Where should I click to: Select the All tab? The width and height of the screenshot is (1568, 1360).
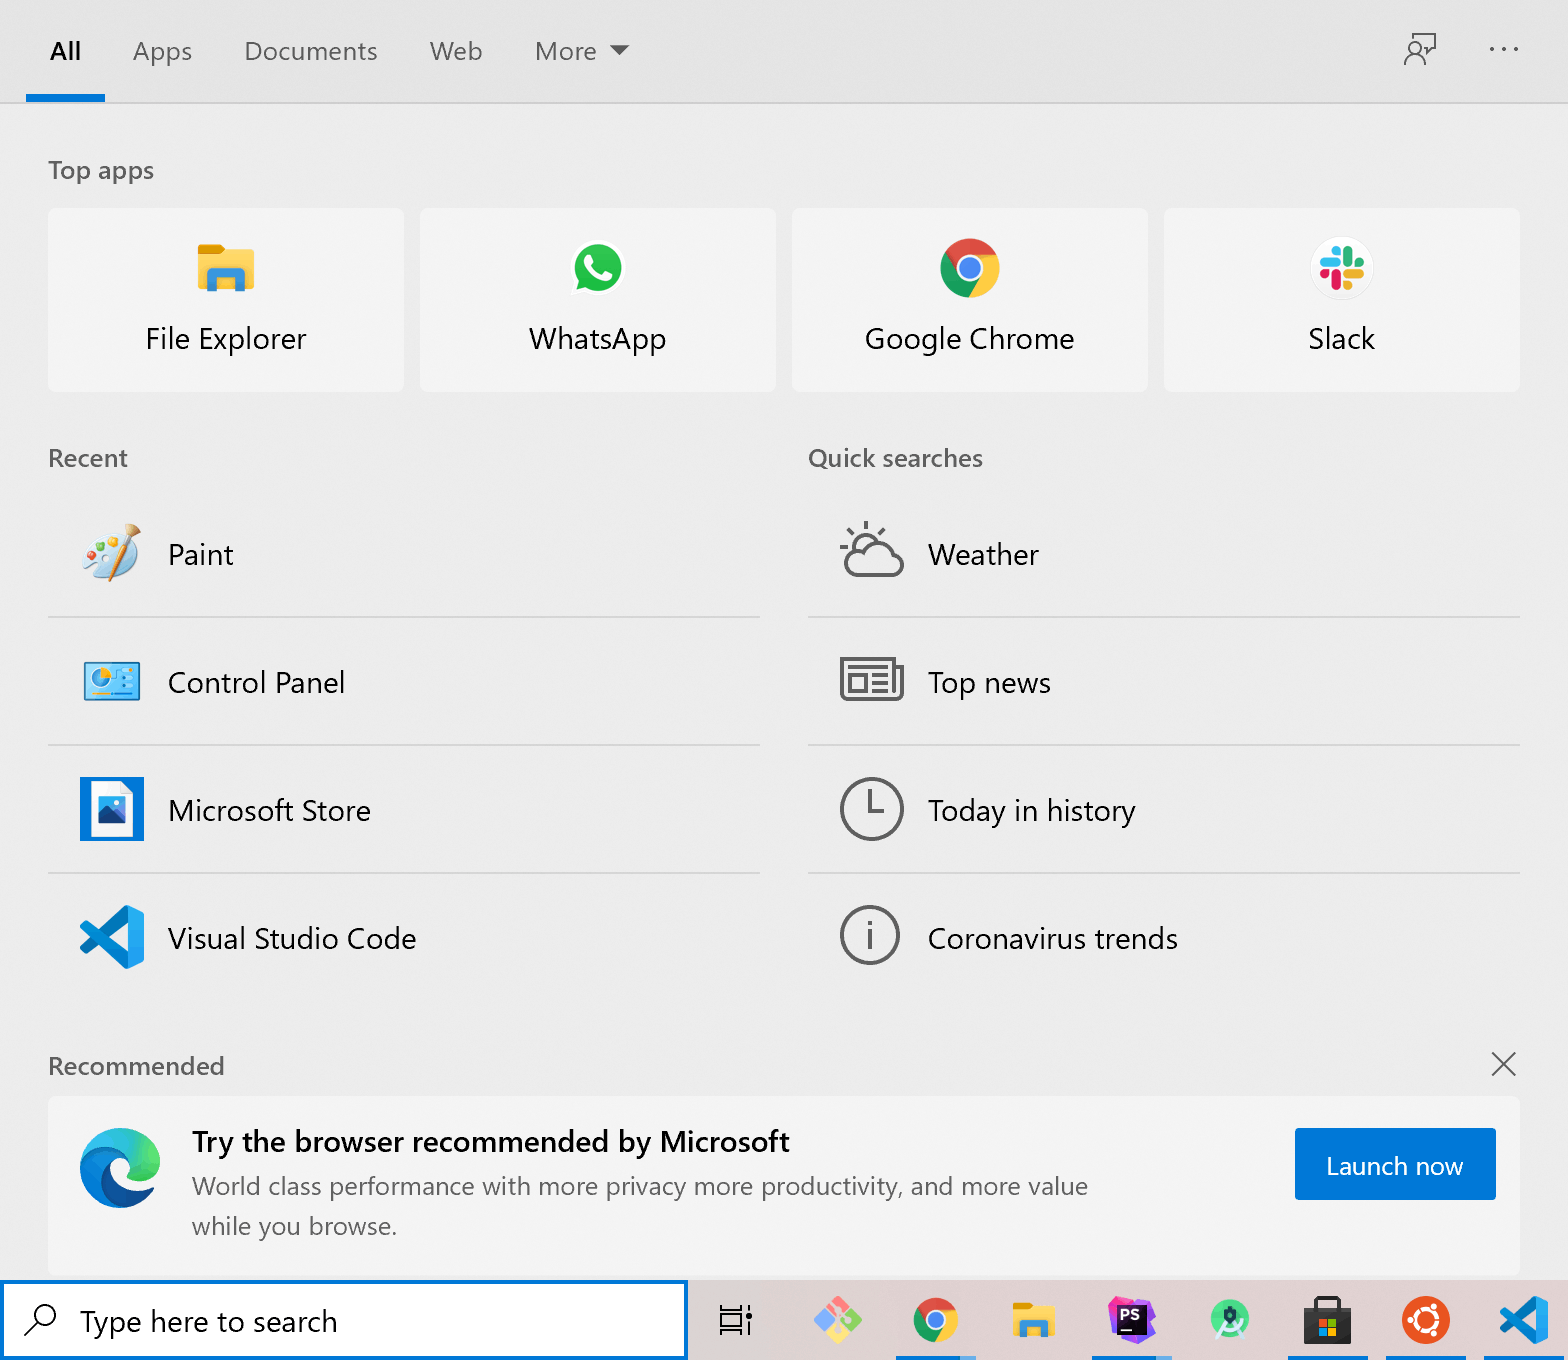pos(66,51)
